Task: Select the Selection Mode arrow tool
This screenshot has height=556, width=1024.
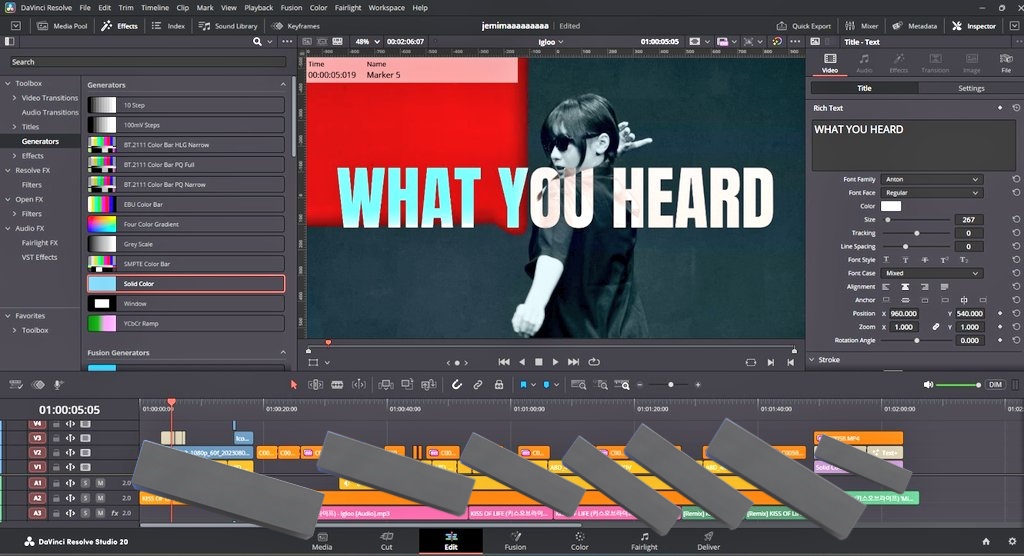Action: click(293, 385)
